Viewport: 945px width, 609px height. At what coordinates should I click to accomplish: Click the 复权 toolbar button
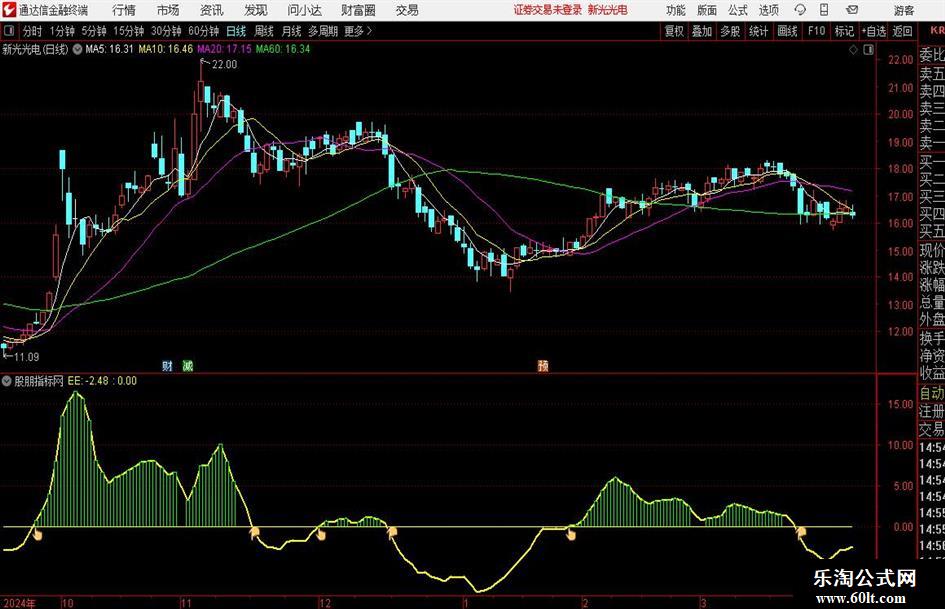[x=674, y=31]
